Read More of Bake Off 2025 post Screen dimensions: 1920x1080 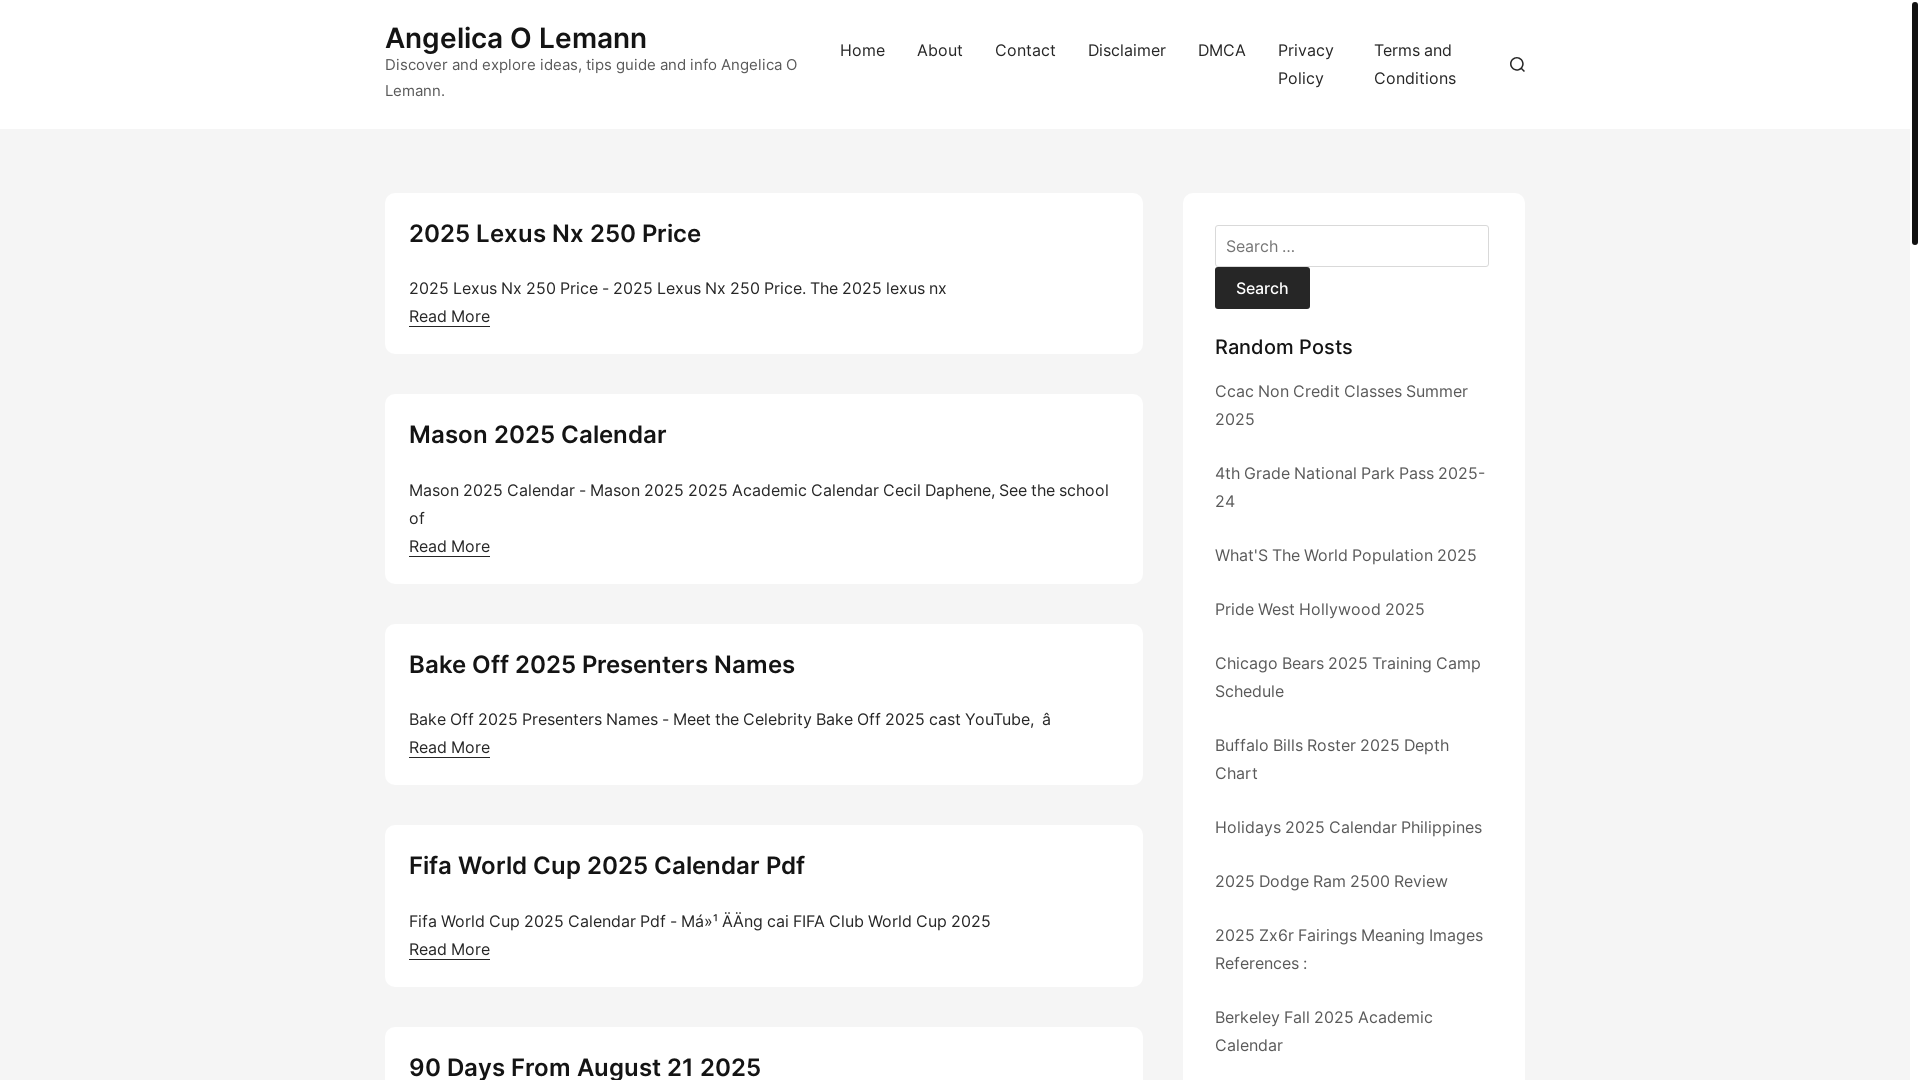click(449, 747)
